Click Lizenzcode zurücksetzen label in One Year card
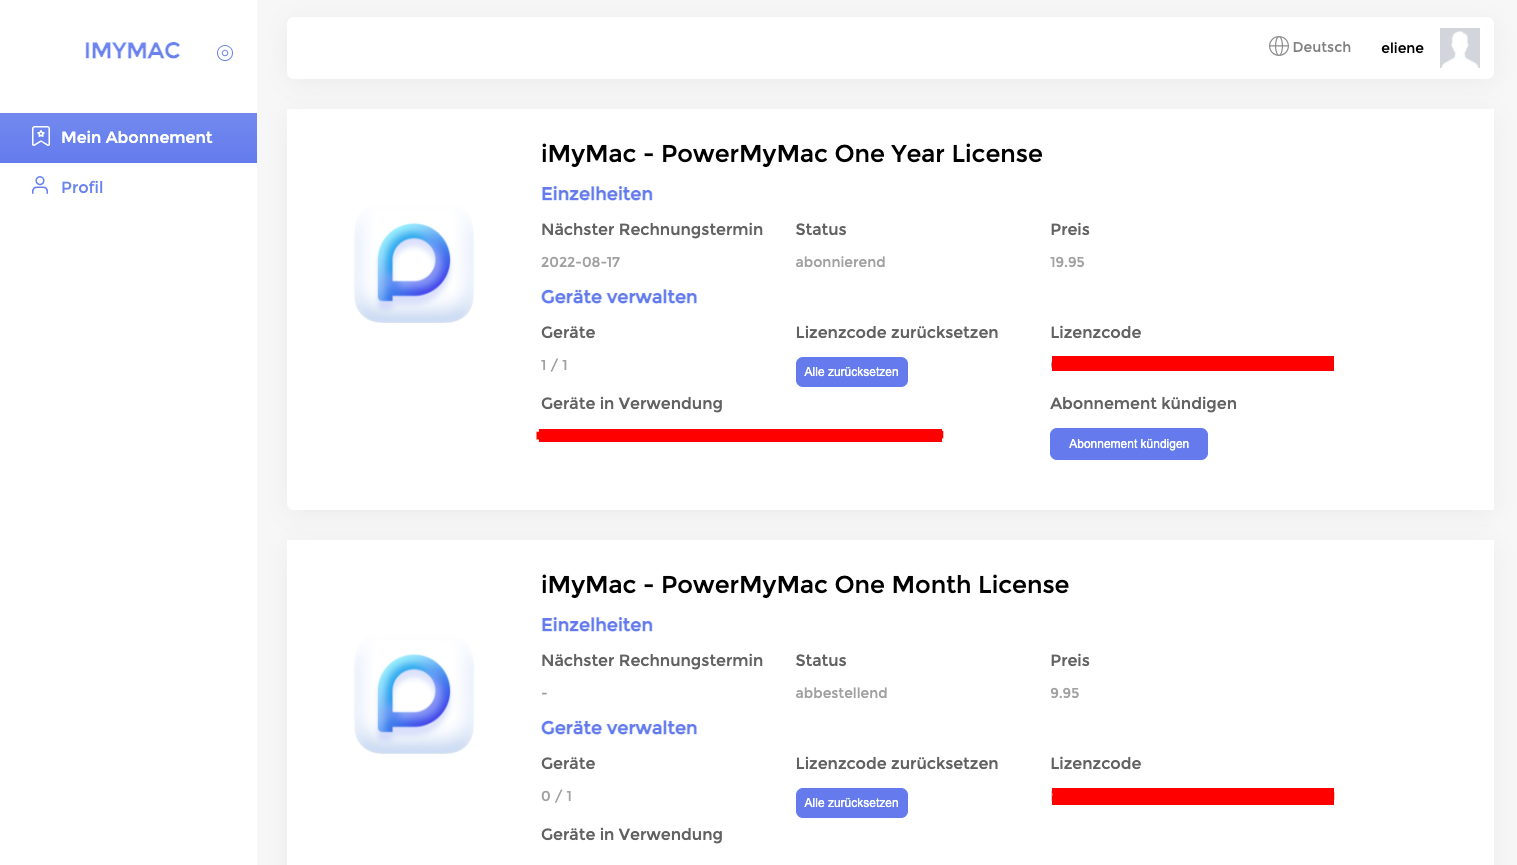The height and width of the screenshot is (865, 1517). [x=896, y=333]
